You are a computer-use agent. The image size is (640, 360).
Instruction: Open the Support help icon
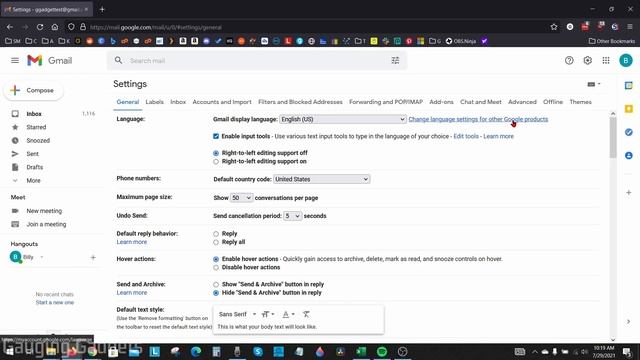(x=569, y=60)
